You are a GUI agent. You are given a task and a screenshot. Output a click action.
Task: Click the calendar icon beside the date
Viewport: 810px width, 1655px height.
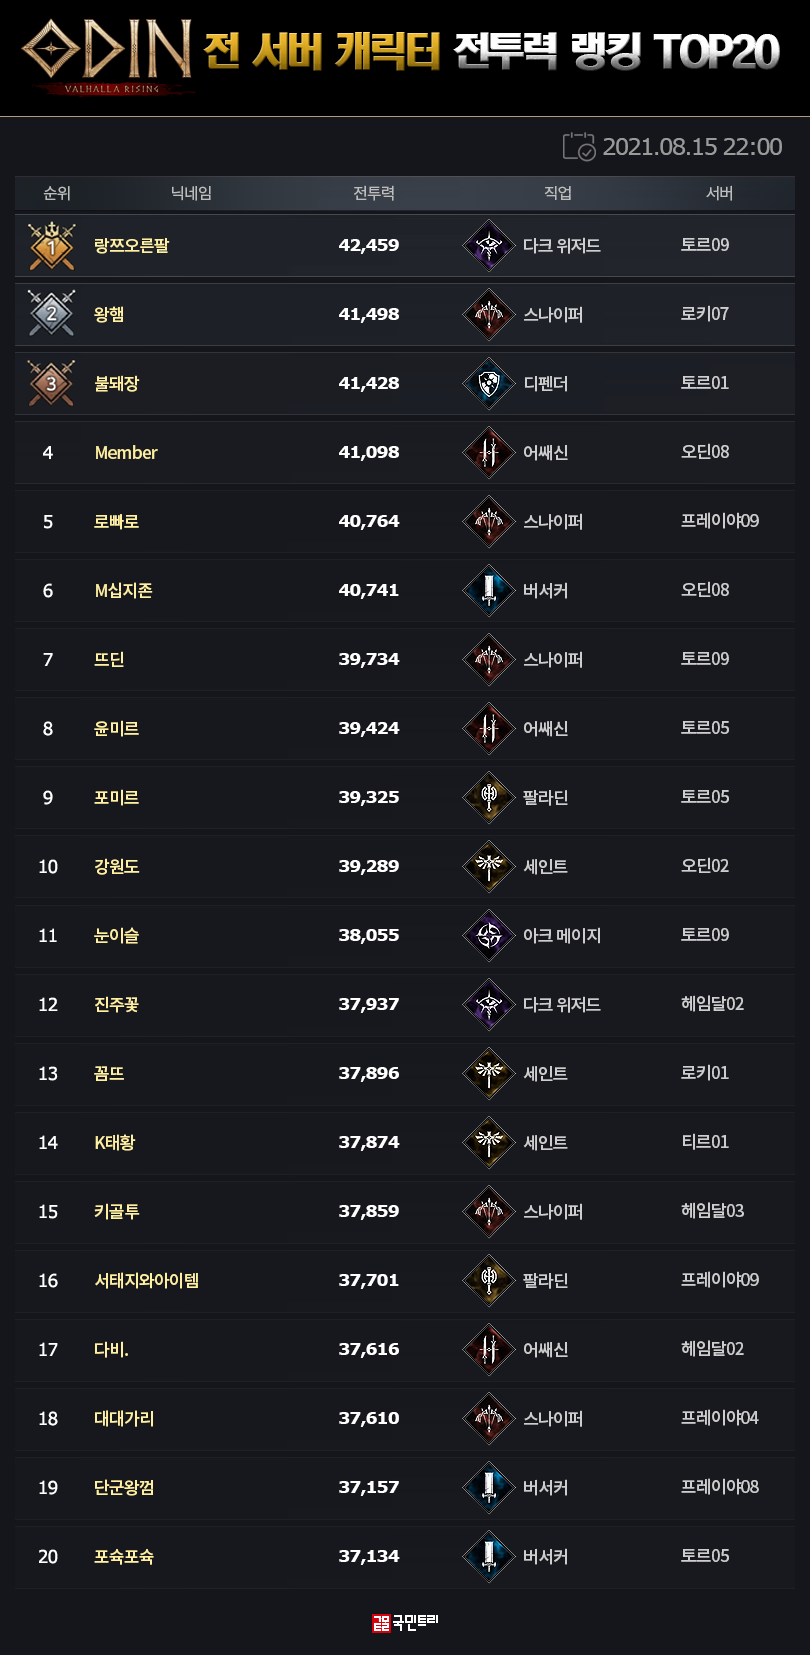(579, 147)
